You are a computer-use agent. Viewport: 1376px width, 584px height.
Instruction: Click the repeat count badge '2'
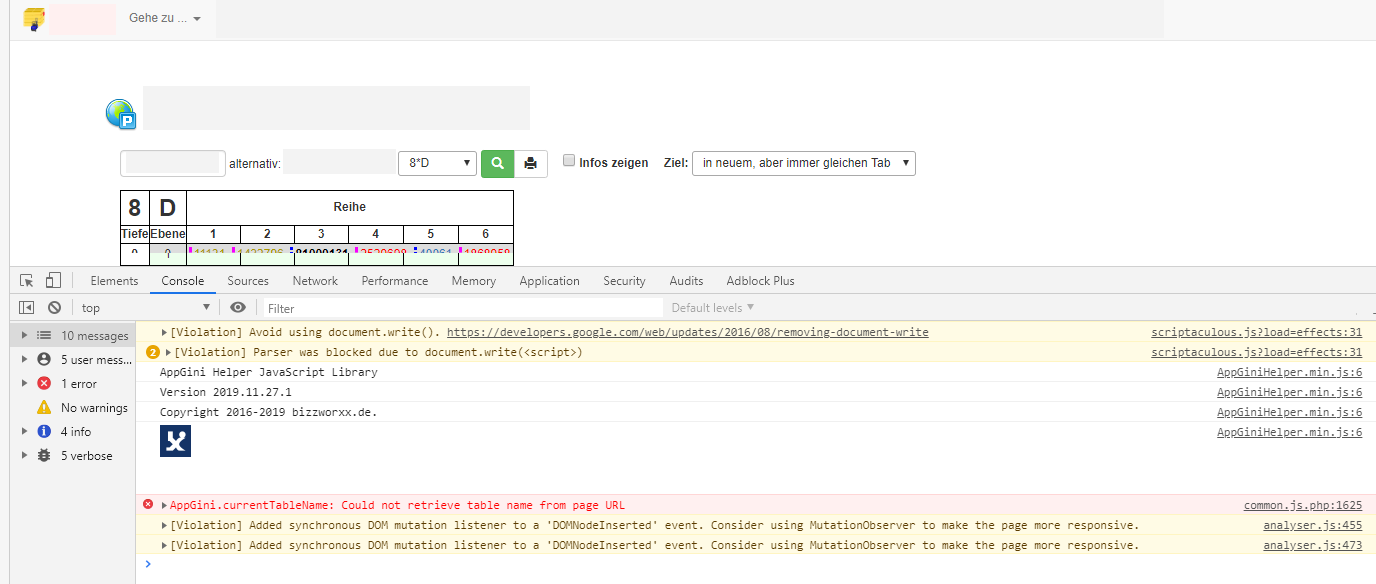[x=153, y=352]
